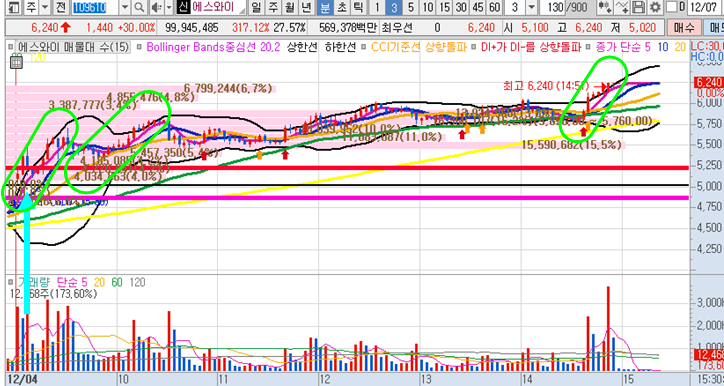Click the interval value 3 combo field
The image size is (724, 386).
pos(515,7)
